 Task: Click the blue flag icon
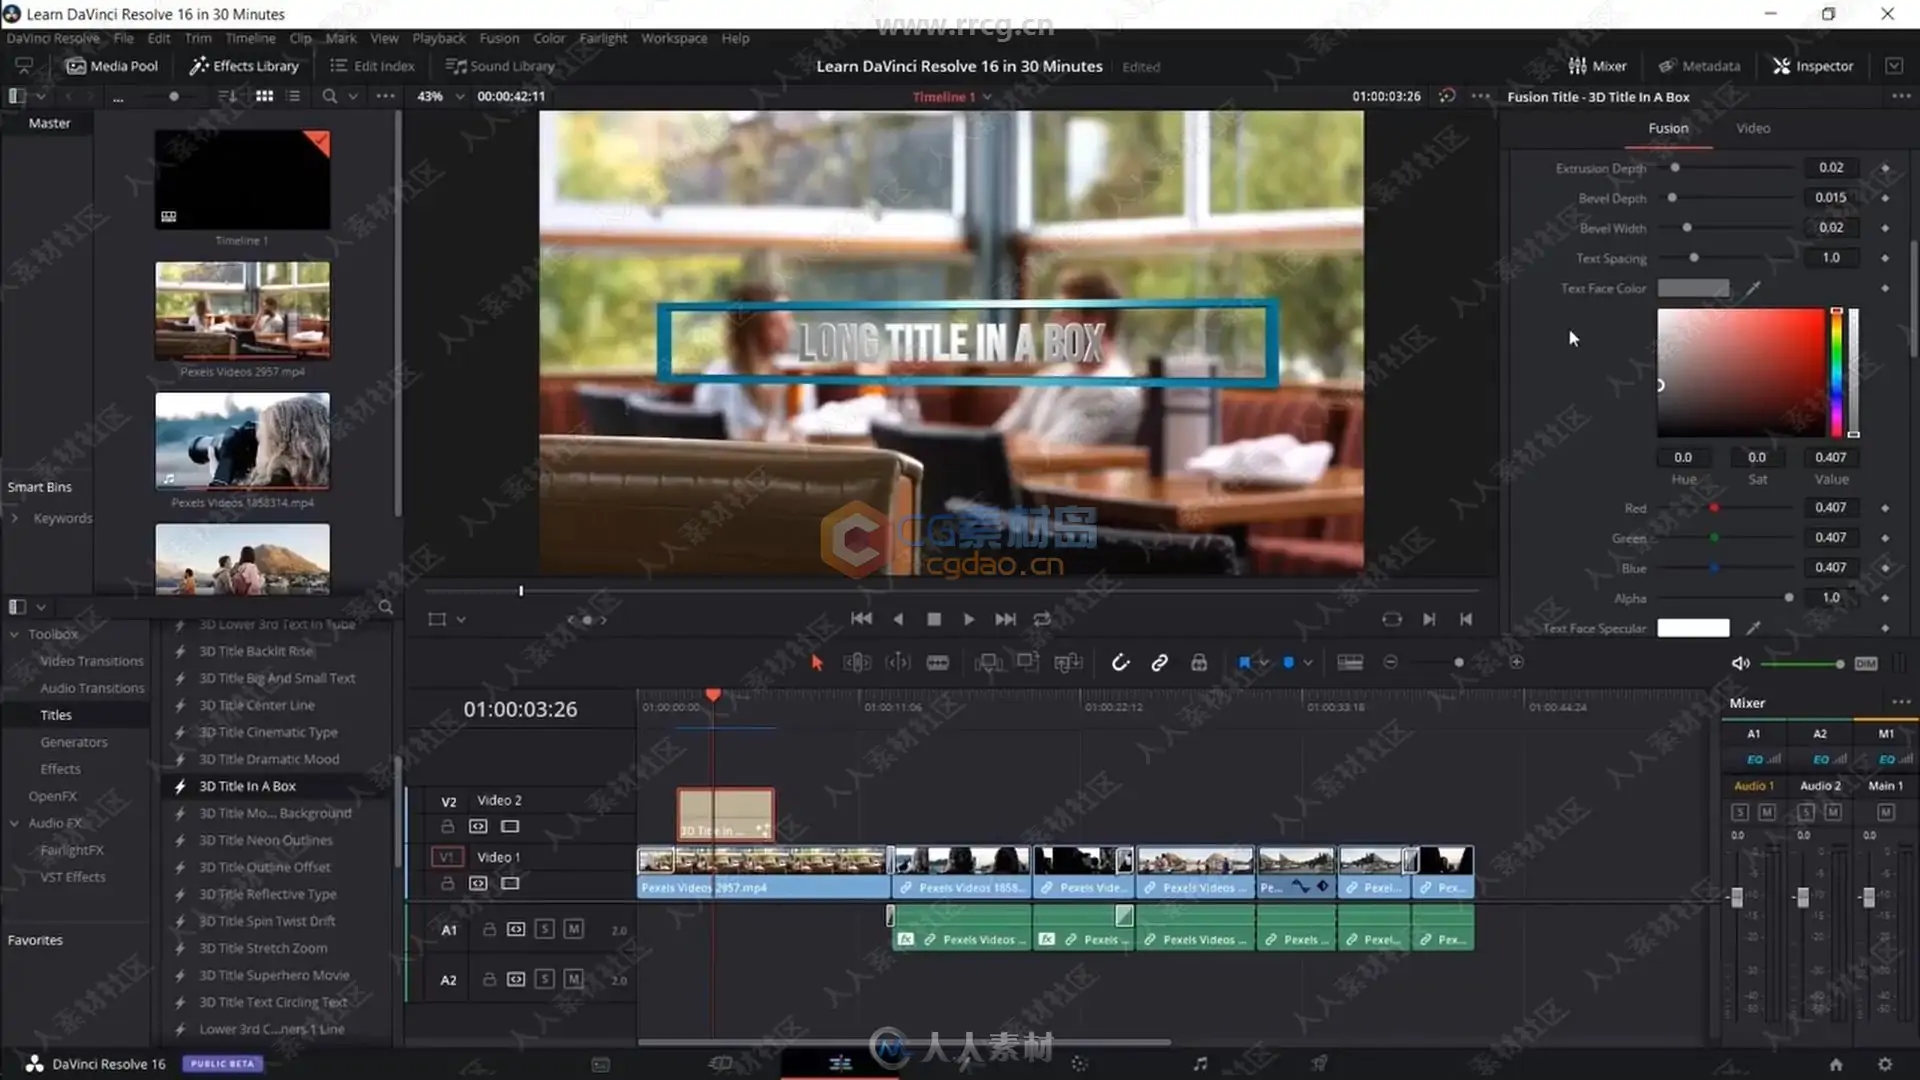click(1244, 662)
